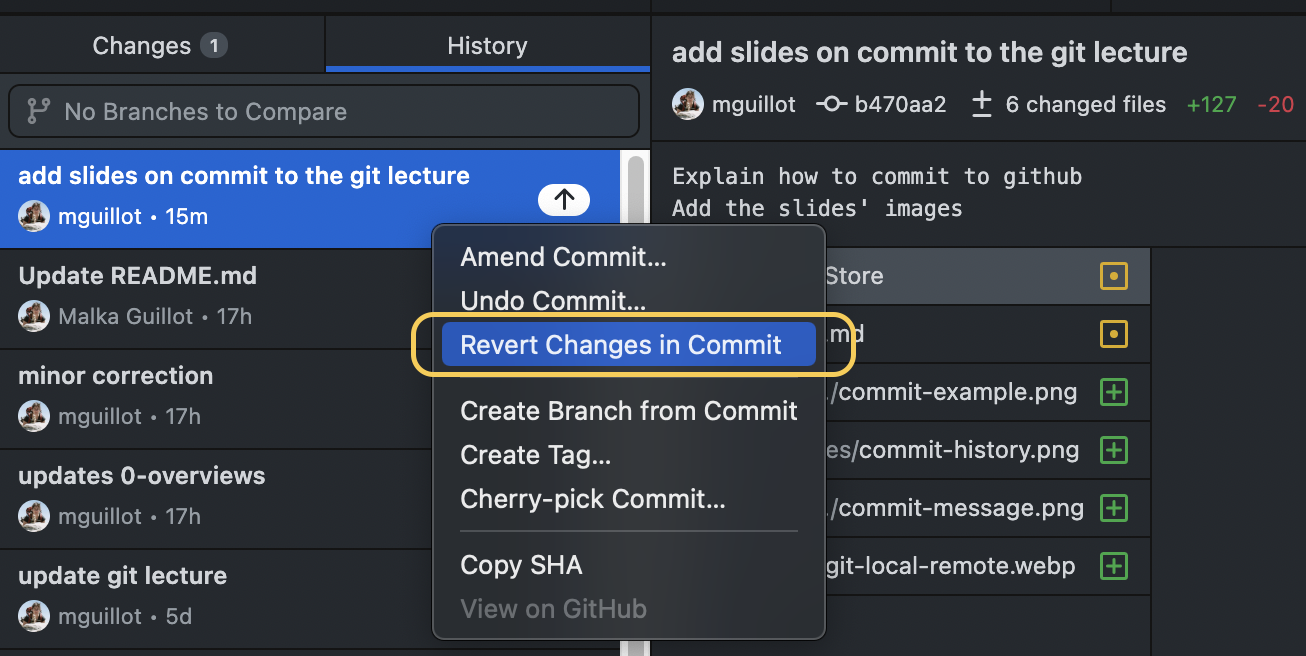Click the added status icon for git-local-remote.webp
1306x656 pixels.
[x=1113, y=566]
